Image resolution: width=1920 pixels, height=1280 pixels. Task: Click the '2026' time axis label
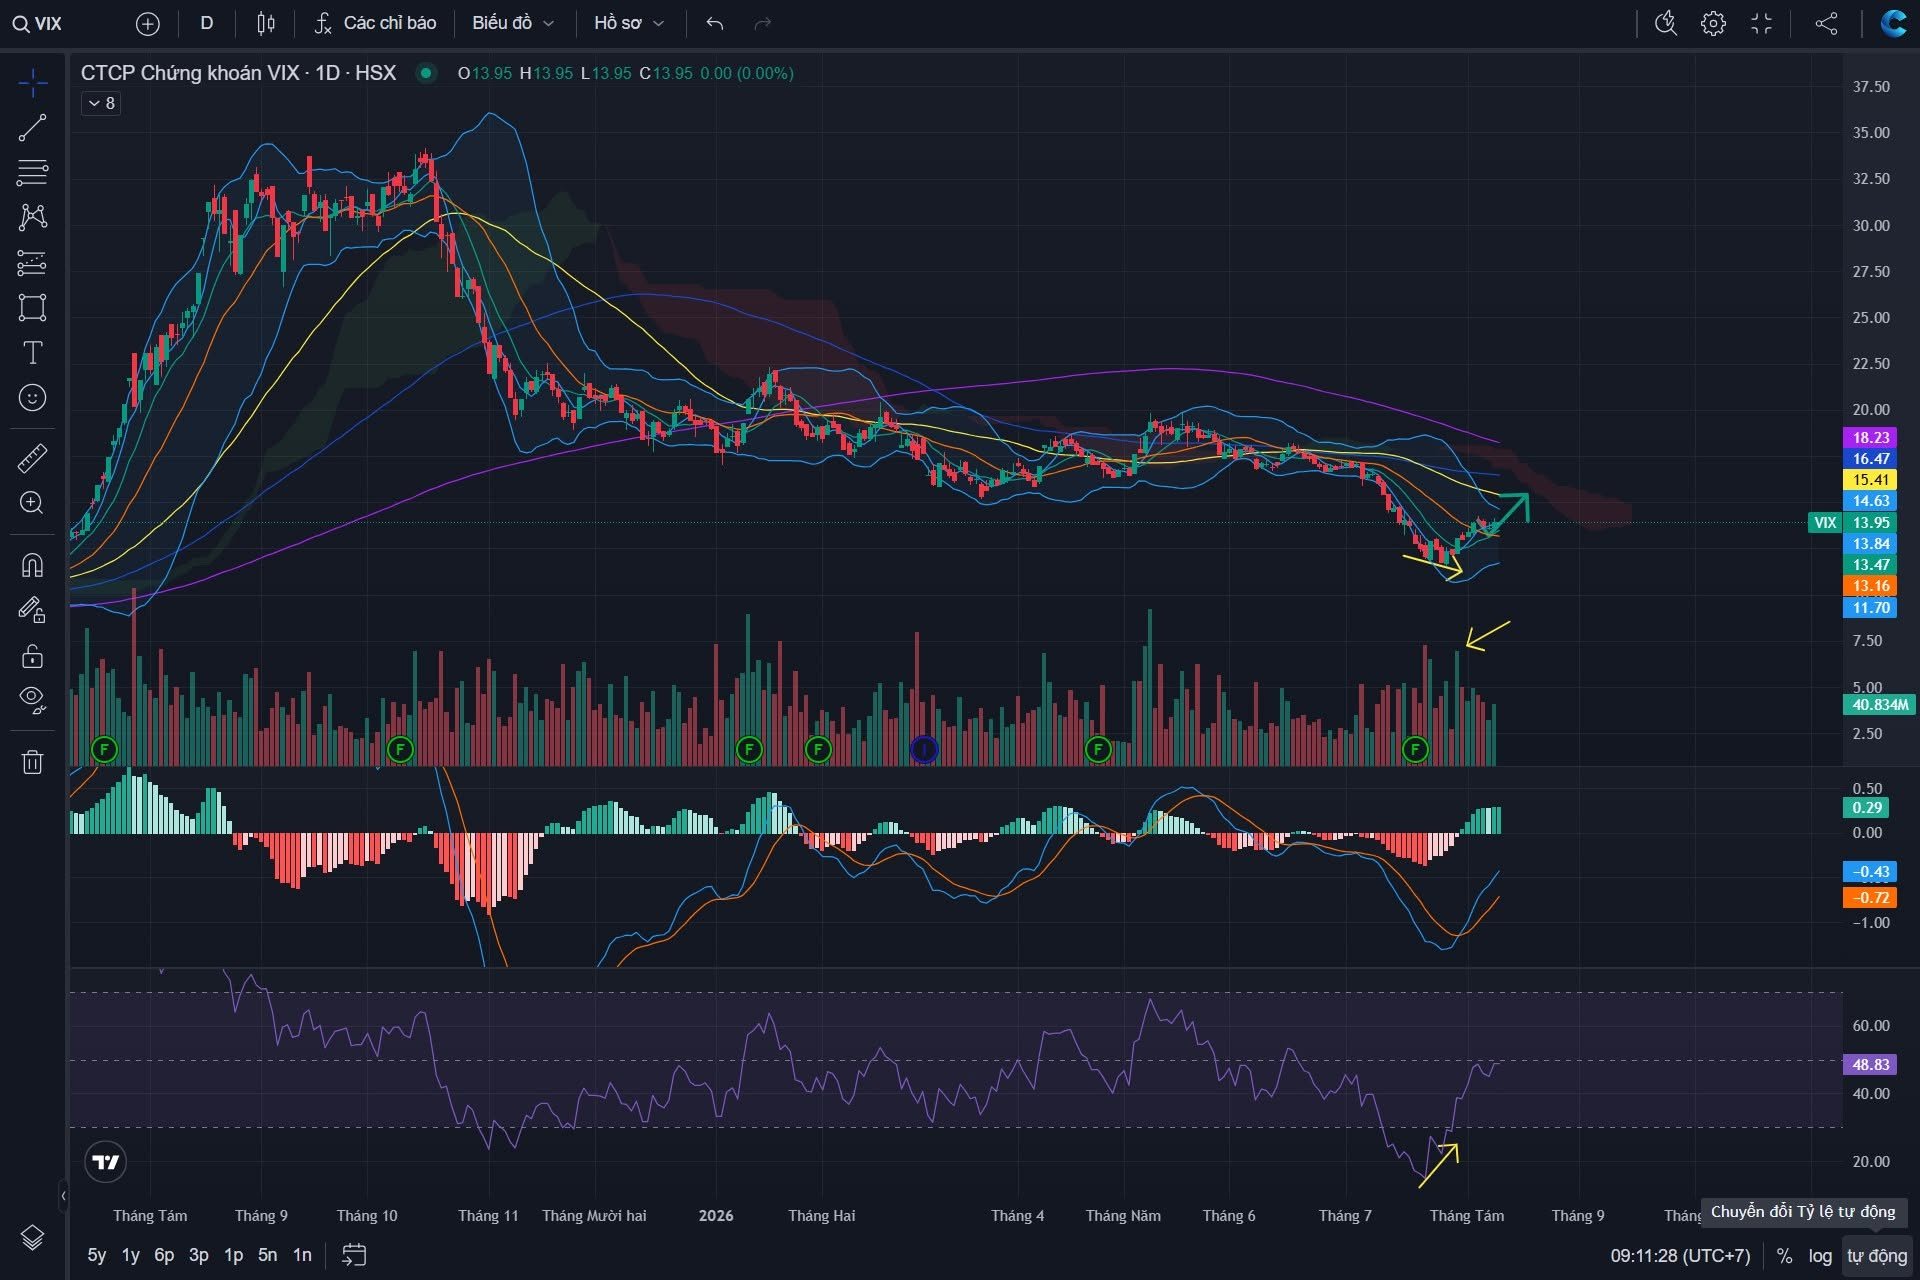716,1216
